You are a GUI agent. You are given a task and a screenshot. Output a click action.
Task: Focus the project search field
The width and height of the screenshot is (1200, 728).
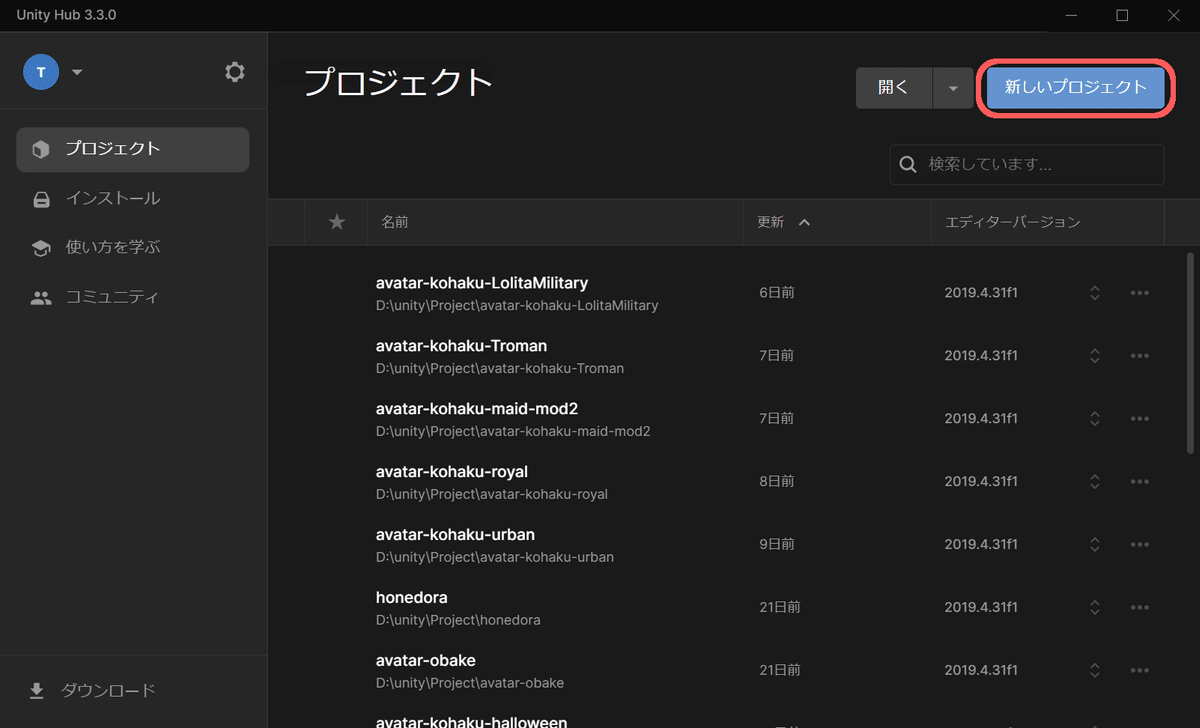tap(1027, 164)
